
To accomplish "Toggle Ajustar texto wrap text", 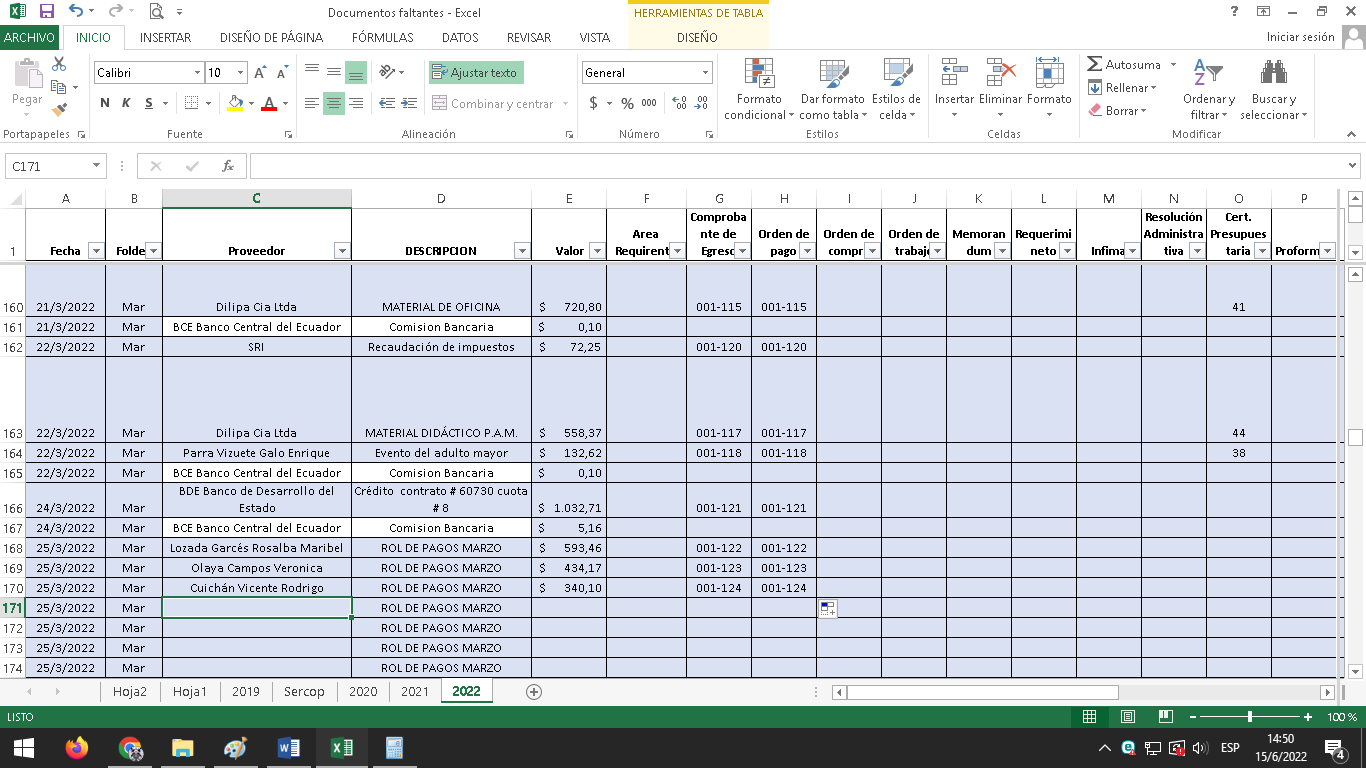I will tap(476, 73).
